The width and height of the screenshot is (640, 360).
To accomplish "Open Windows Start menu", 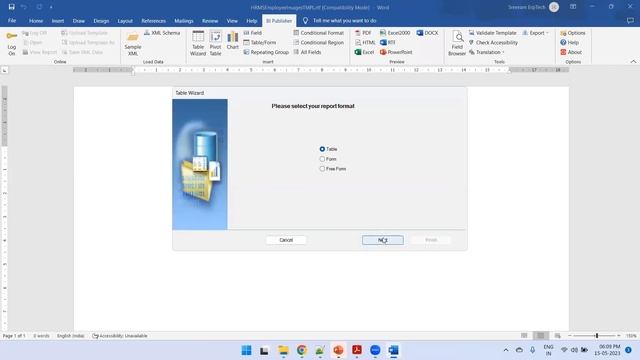I will (x=247, y=350).
